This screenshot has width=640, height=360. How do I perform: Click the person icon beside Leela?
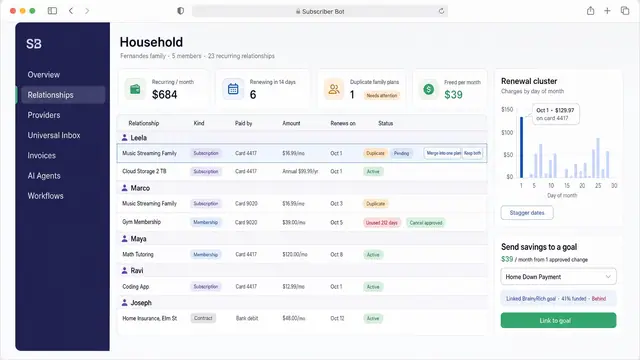tap(124, 138)
